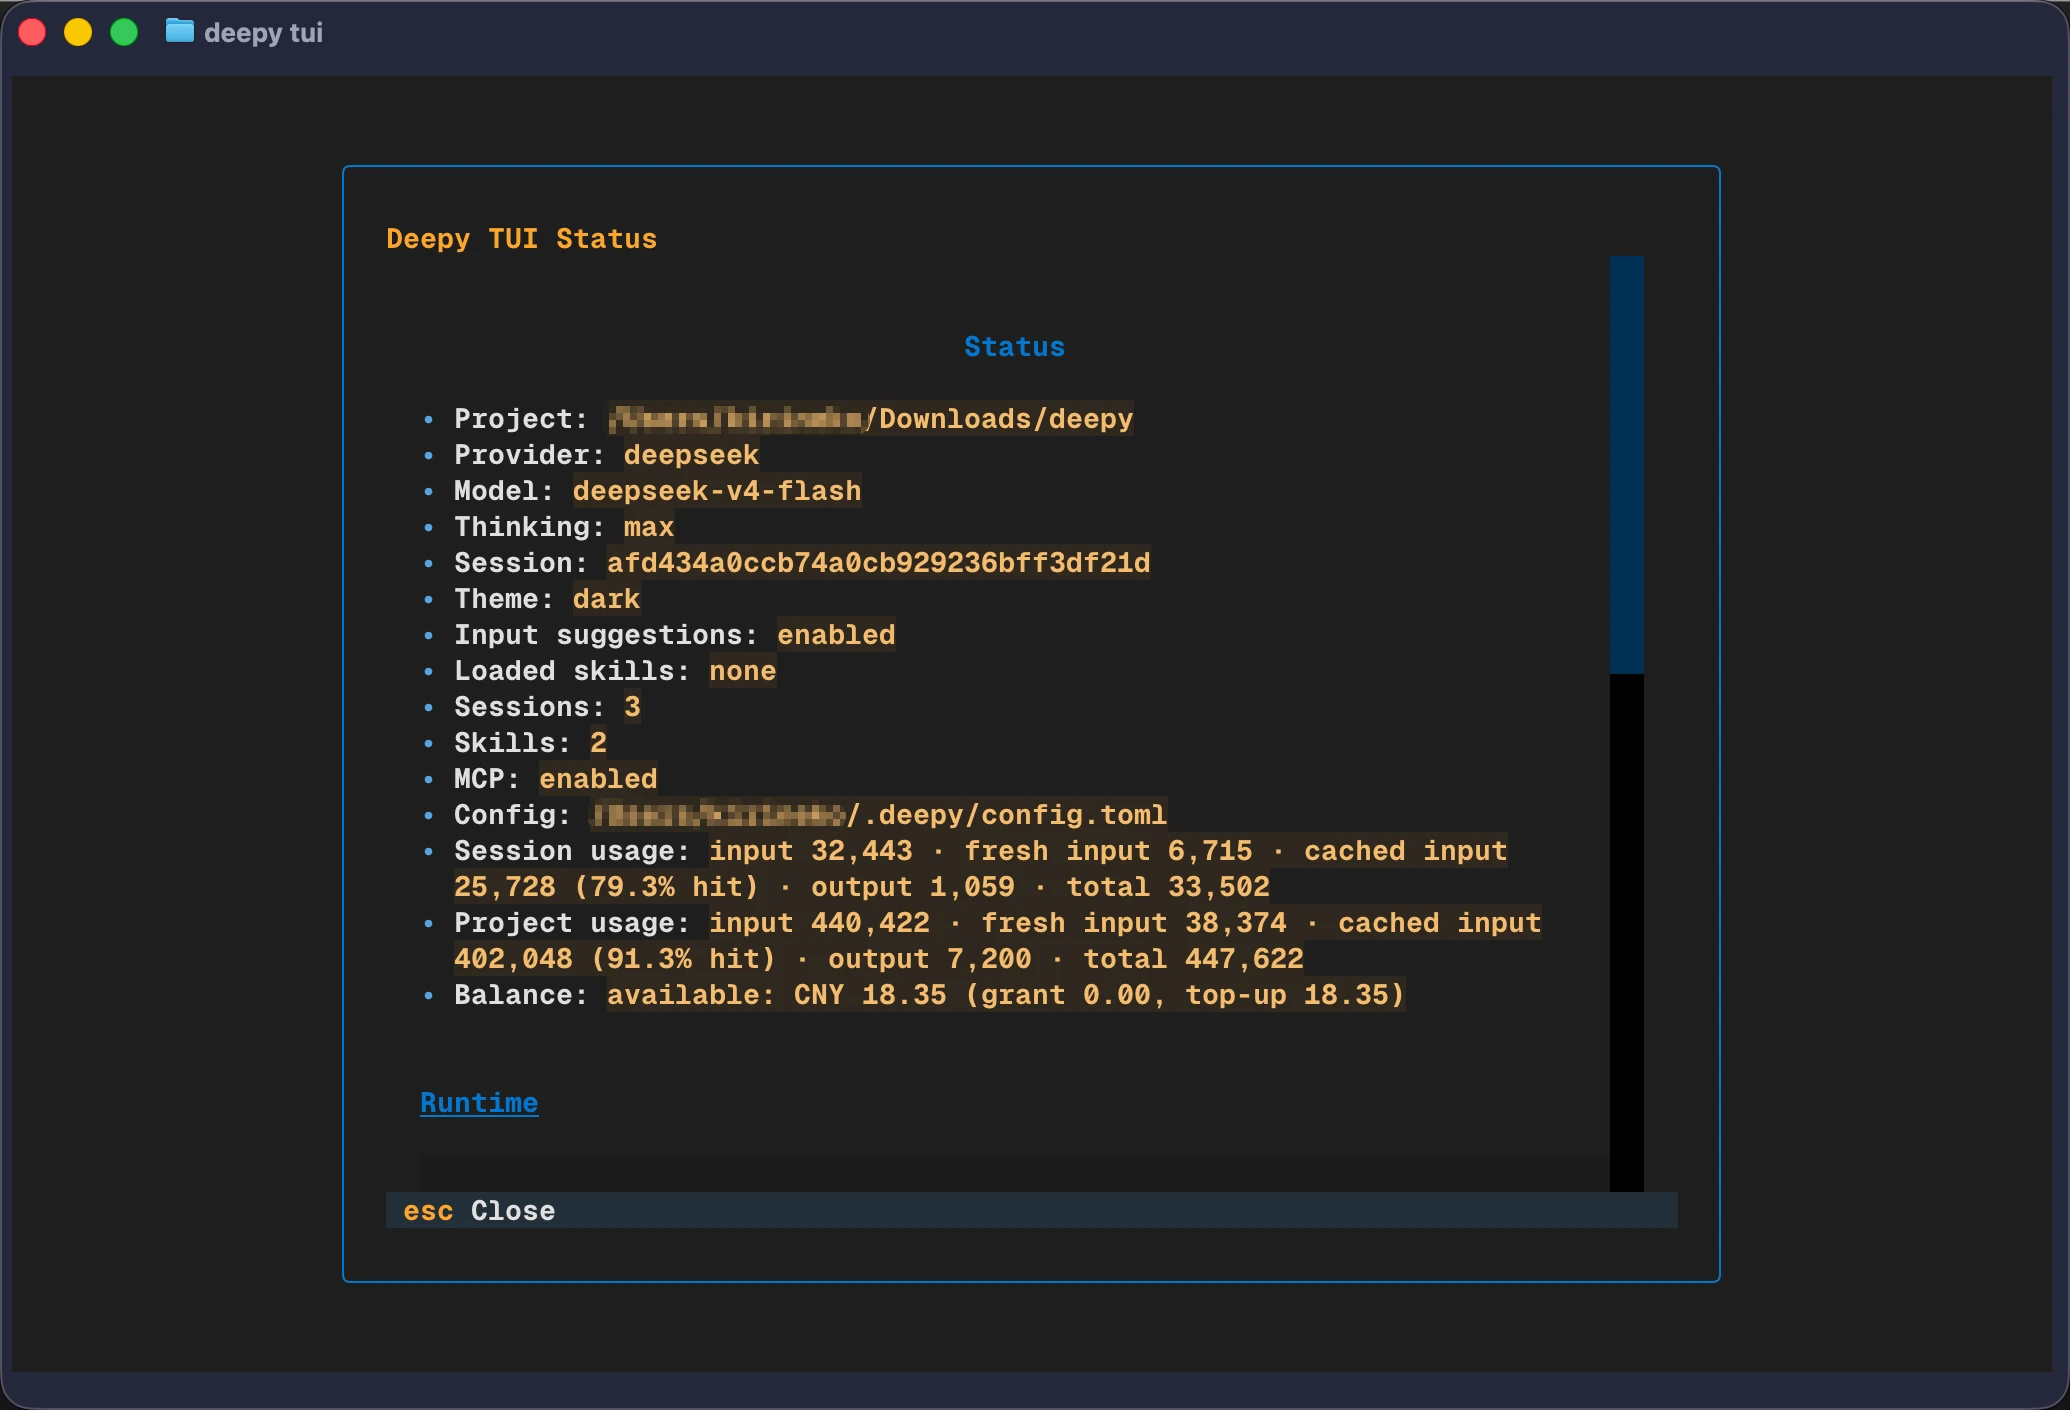Viewport: 2070px width, 1410px height.
Task: Click Session usage 'total 33,502'
Action: pyautogui.click(x=1168, y=886)
